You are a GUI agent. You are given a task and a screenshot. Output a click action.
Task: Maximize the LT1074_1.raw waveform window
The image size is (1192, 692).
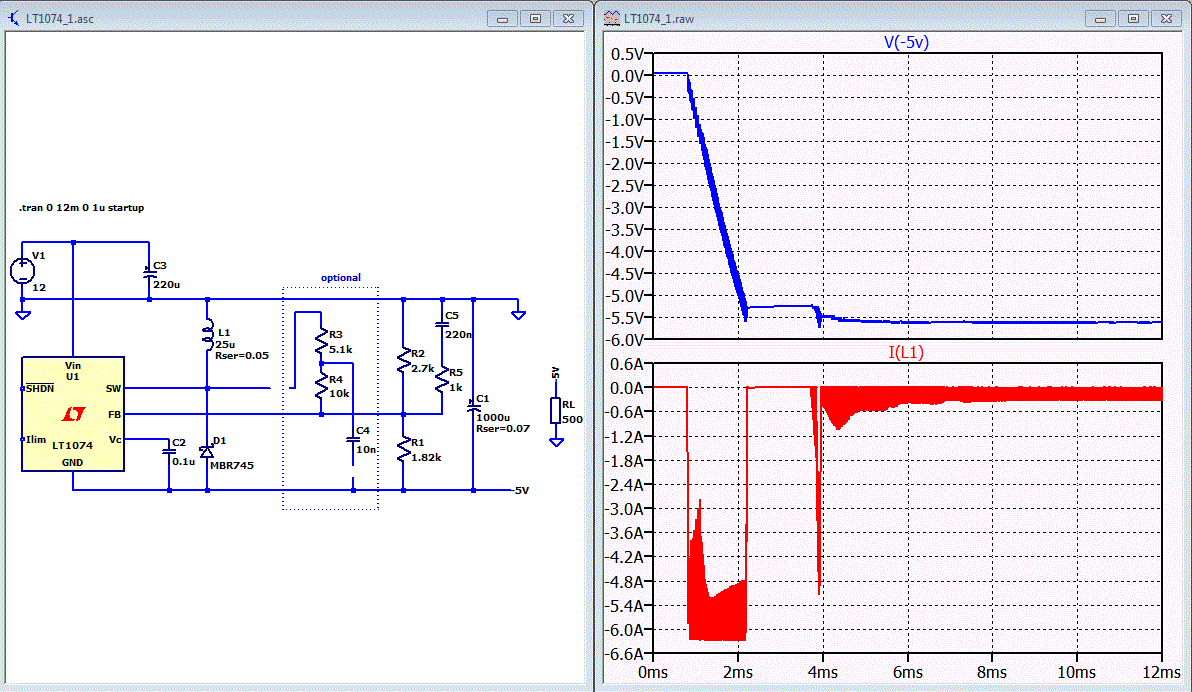click(1133, 18)
